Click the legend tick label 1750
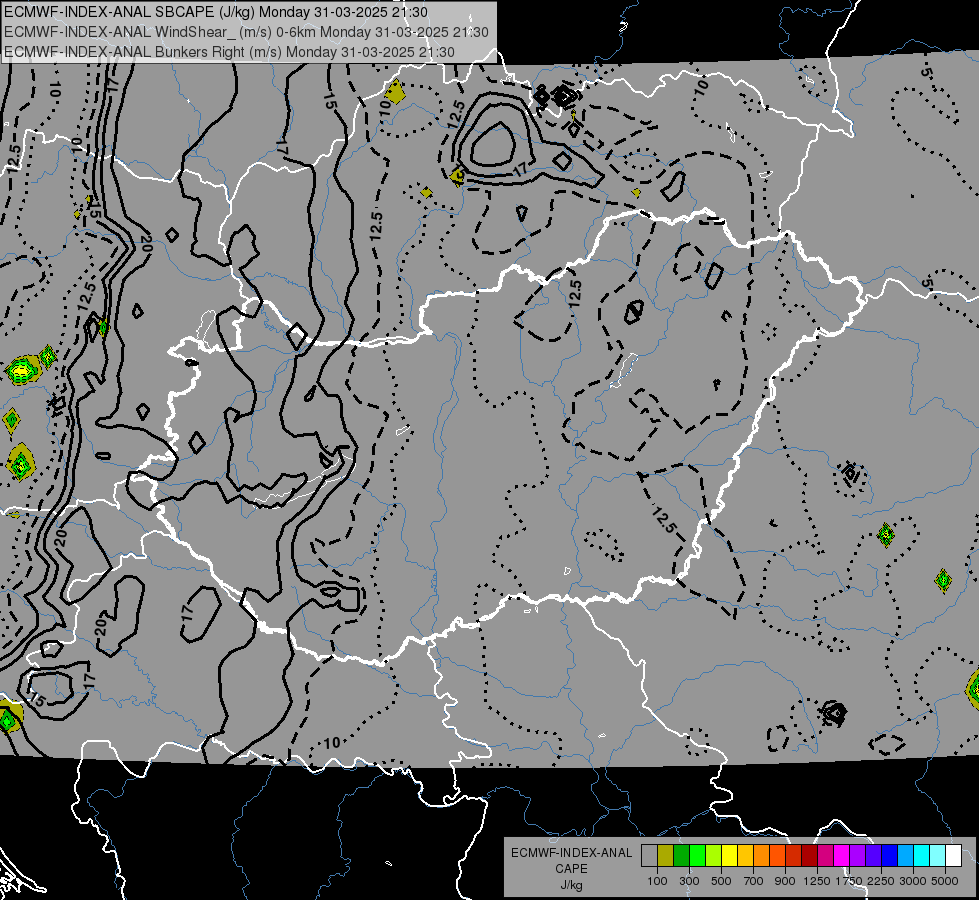 coord(849,881)
